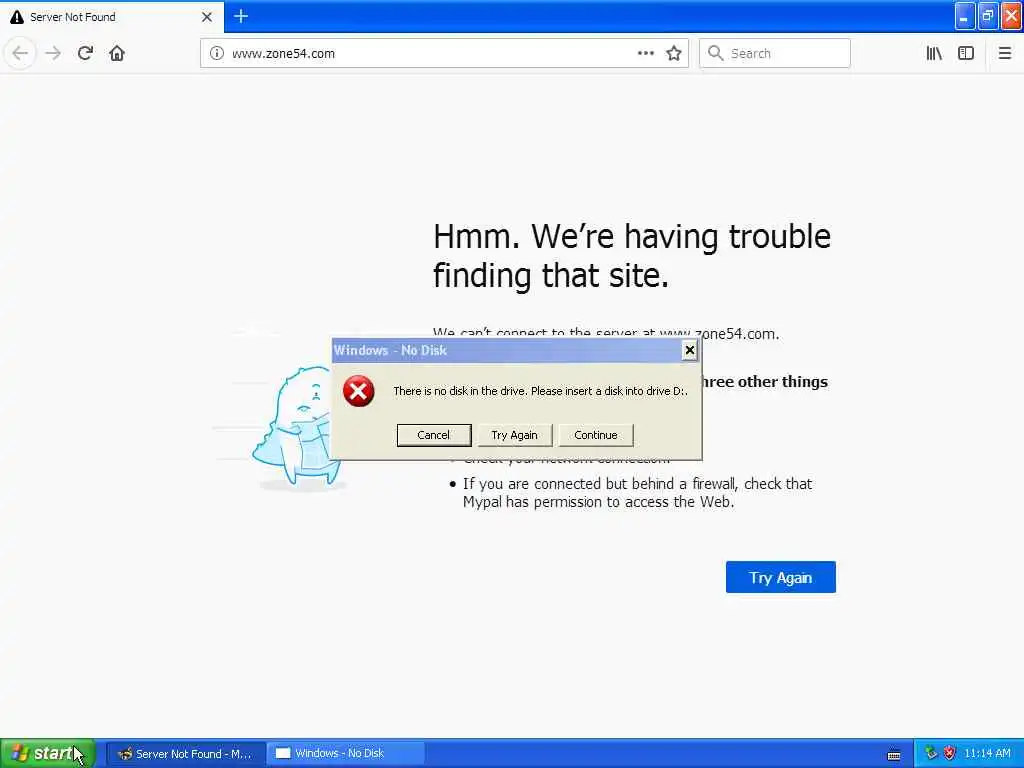Screen dimensions: 1024x768
Task: Minimize the browser window
Action: pos(964,16)
